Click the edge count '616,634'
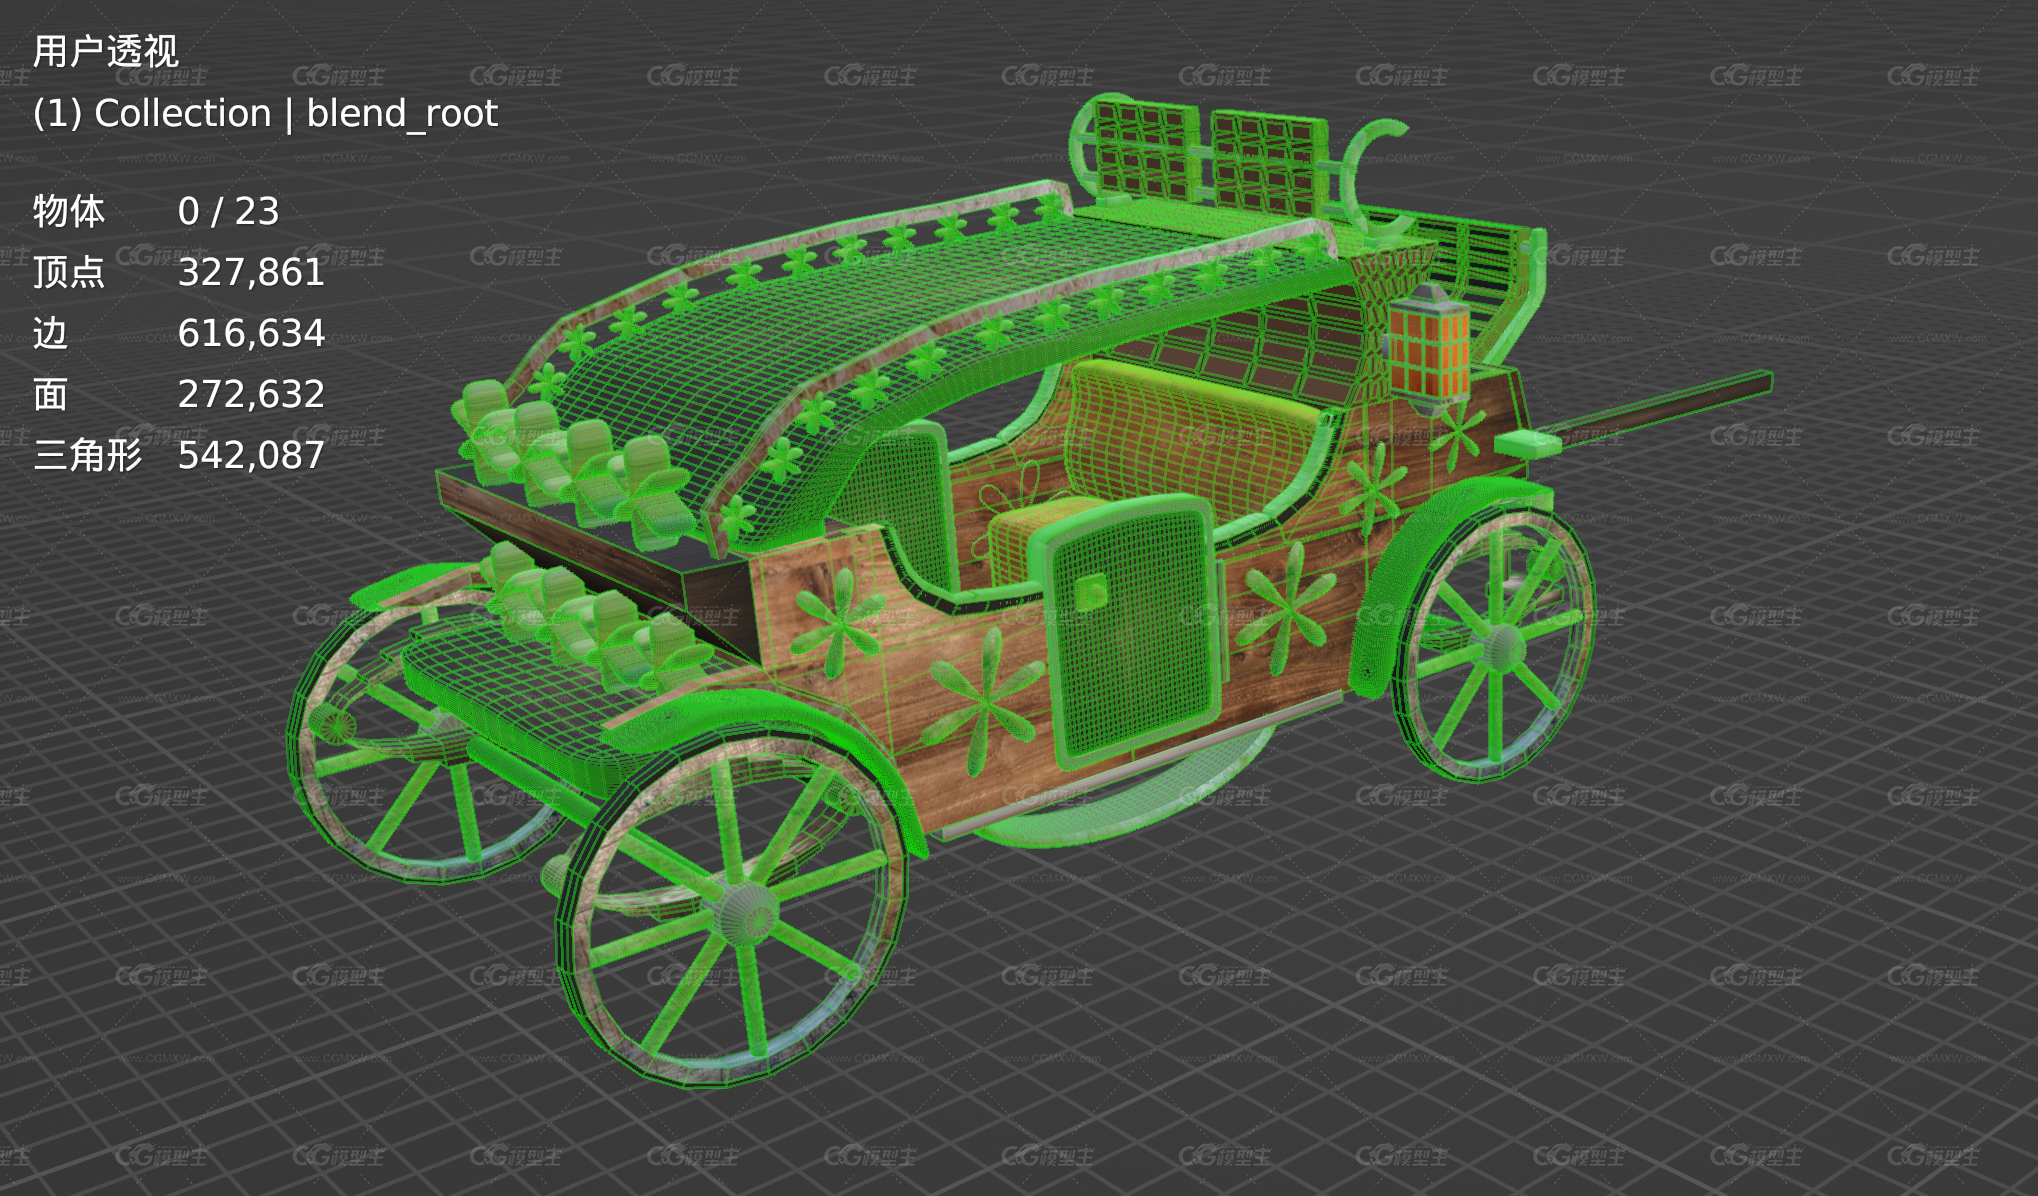 coord(251,333)
